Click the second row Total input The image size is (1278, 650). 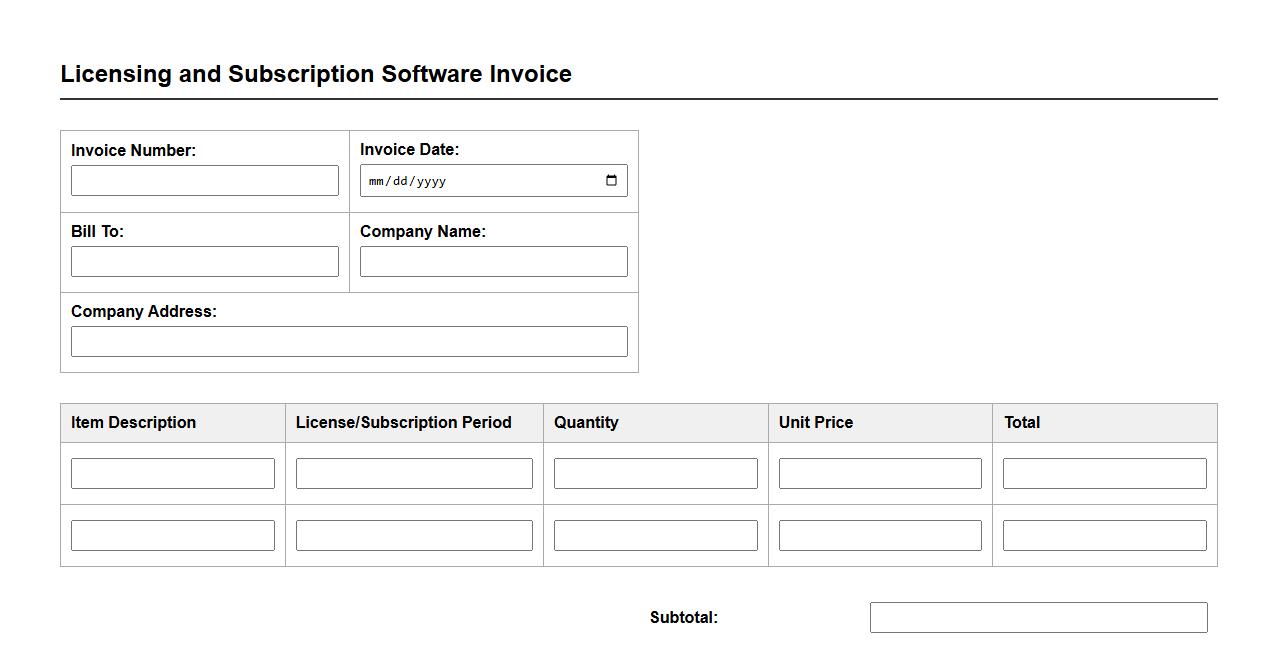(x=1104, y=536)
